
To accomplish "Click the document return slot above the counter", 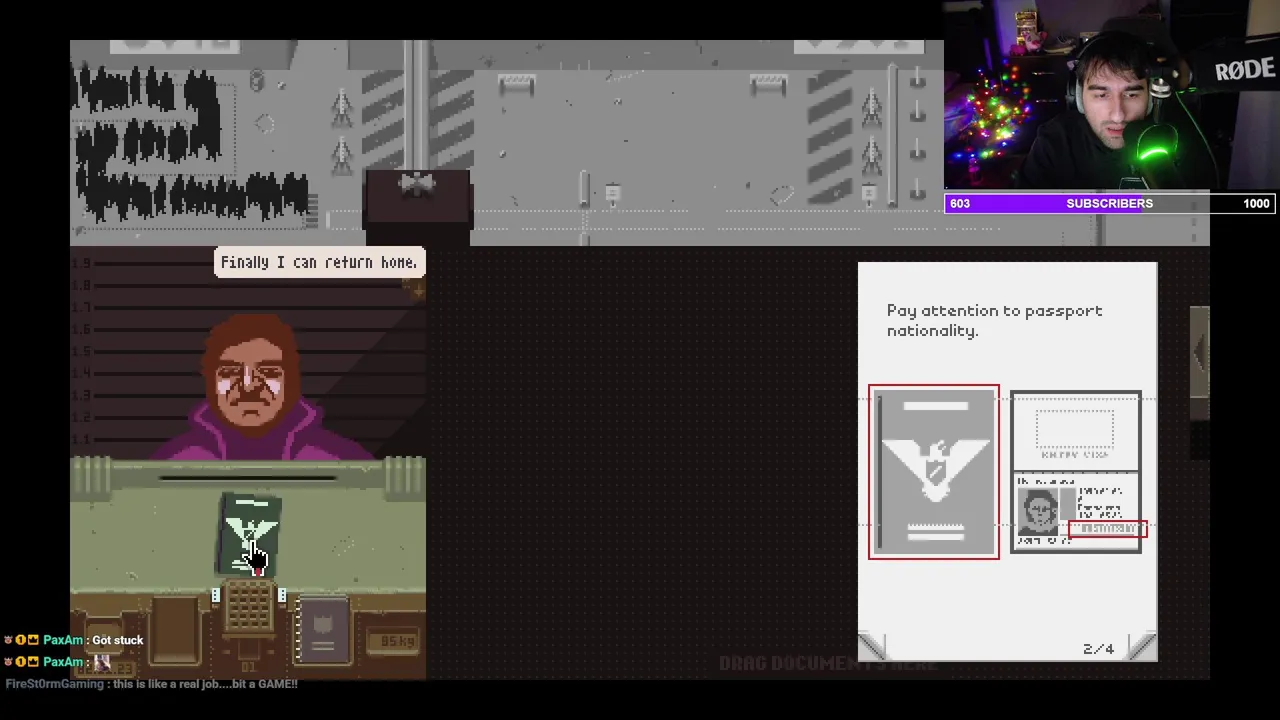I will [x=248, y=478].
